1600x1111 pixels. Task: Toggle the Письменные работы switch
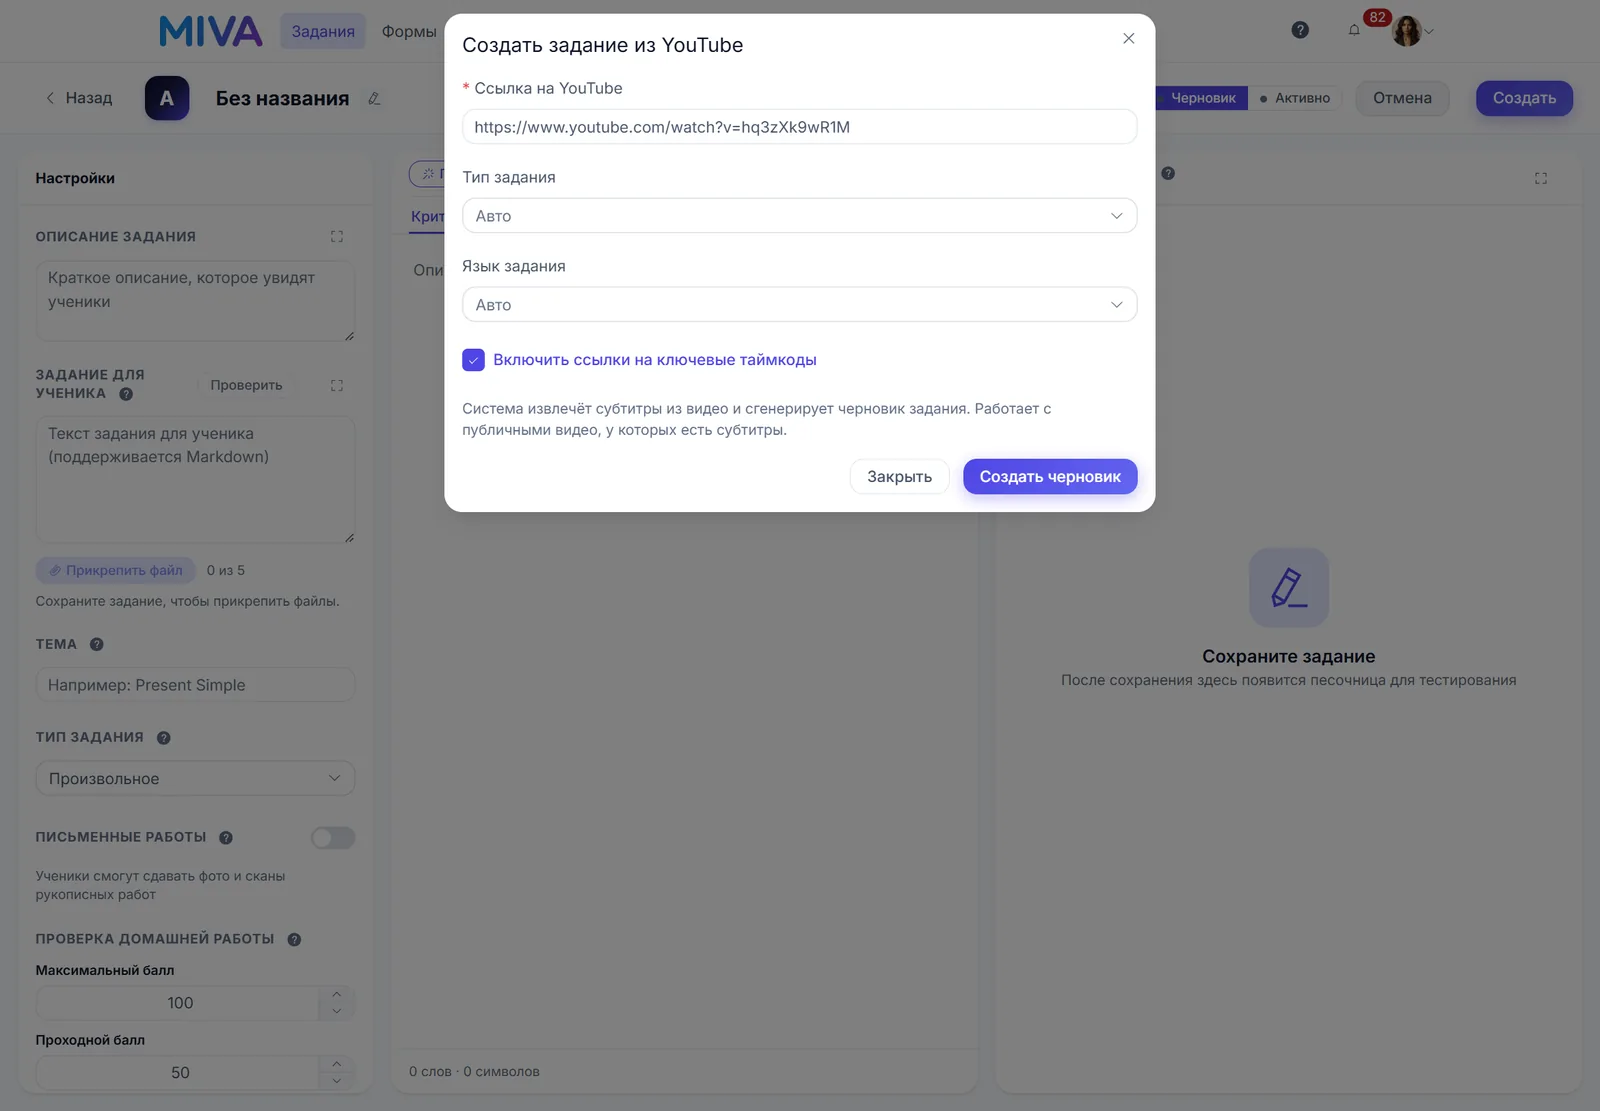point(333,838)
